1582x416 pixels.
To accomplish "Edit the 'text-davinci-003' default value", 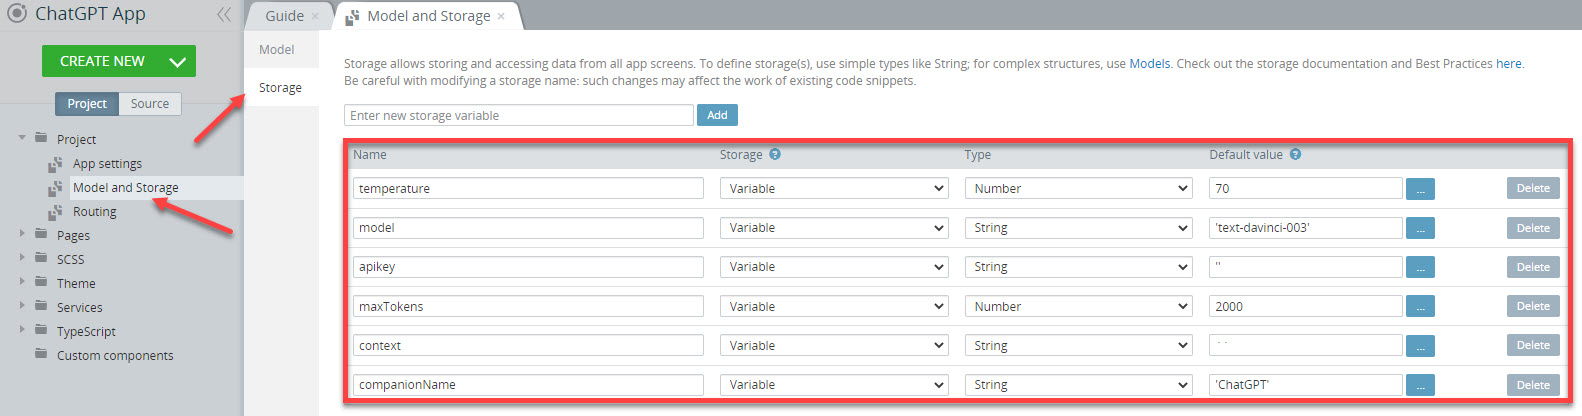I will coord(1306,228).
